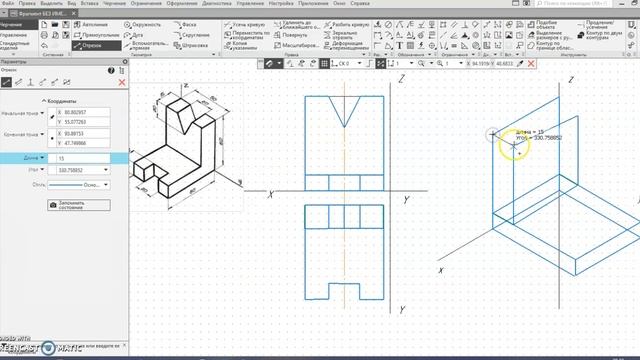Image resolution: width=640 pixels, height=360 pixels.
Task: Click the red X in the view toolbar
Action: (531, 64)
